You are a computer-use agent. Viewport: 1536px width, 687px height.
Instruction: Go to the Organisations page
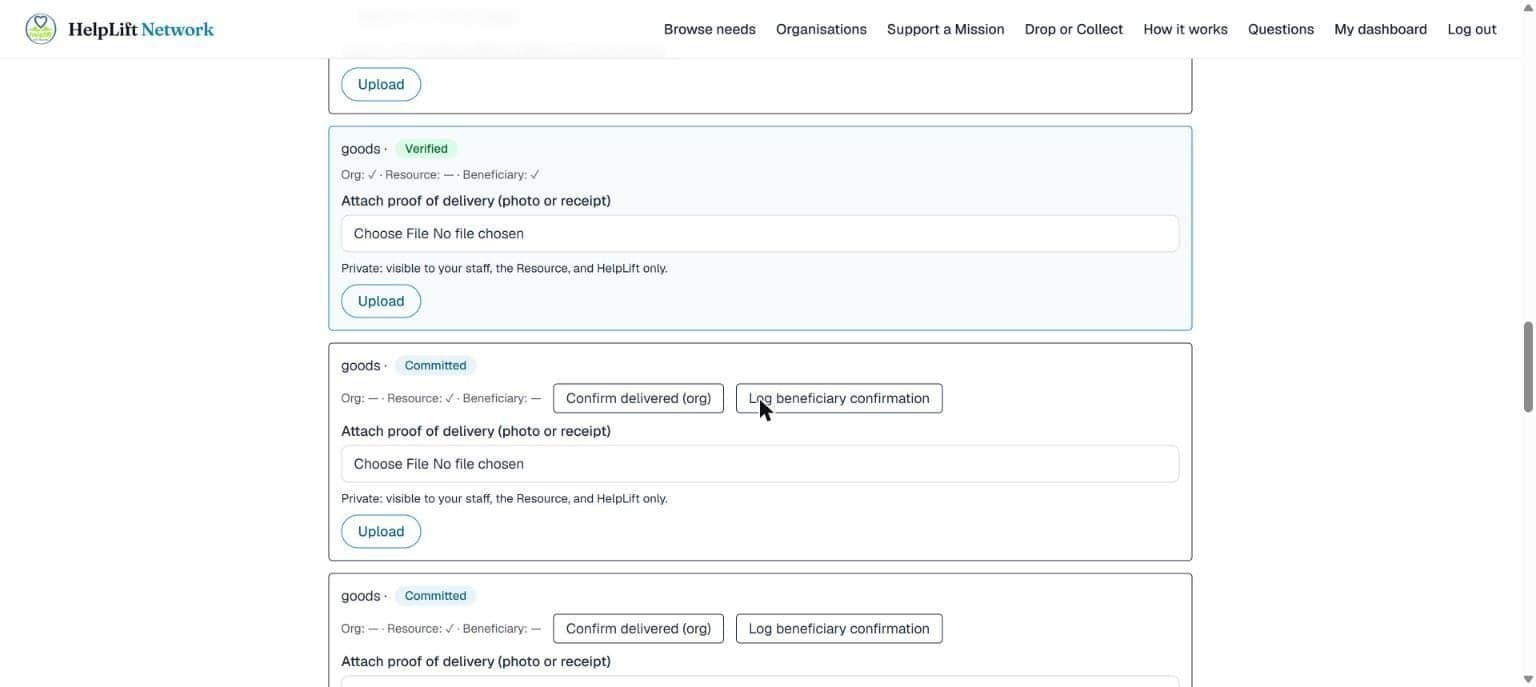coord(821,29)
